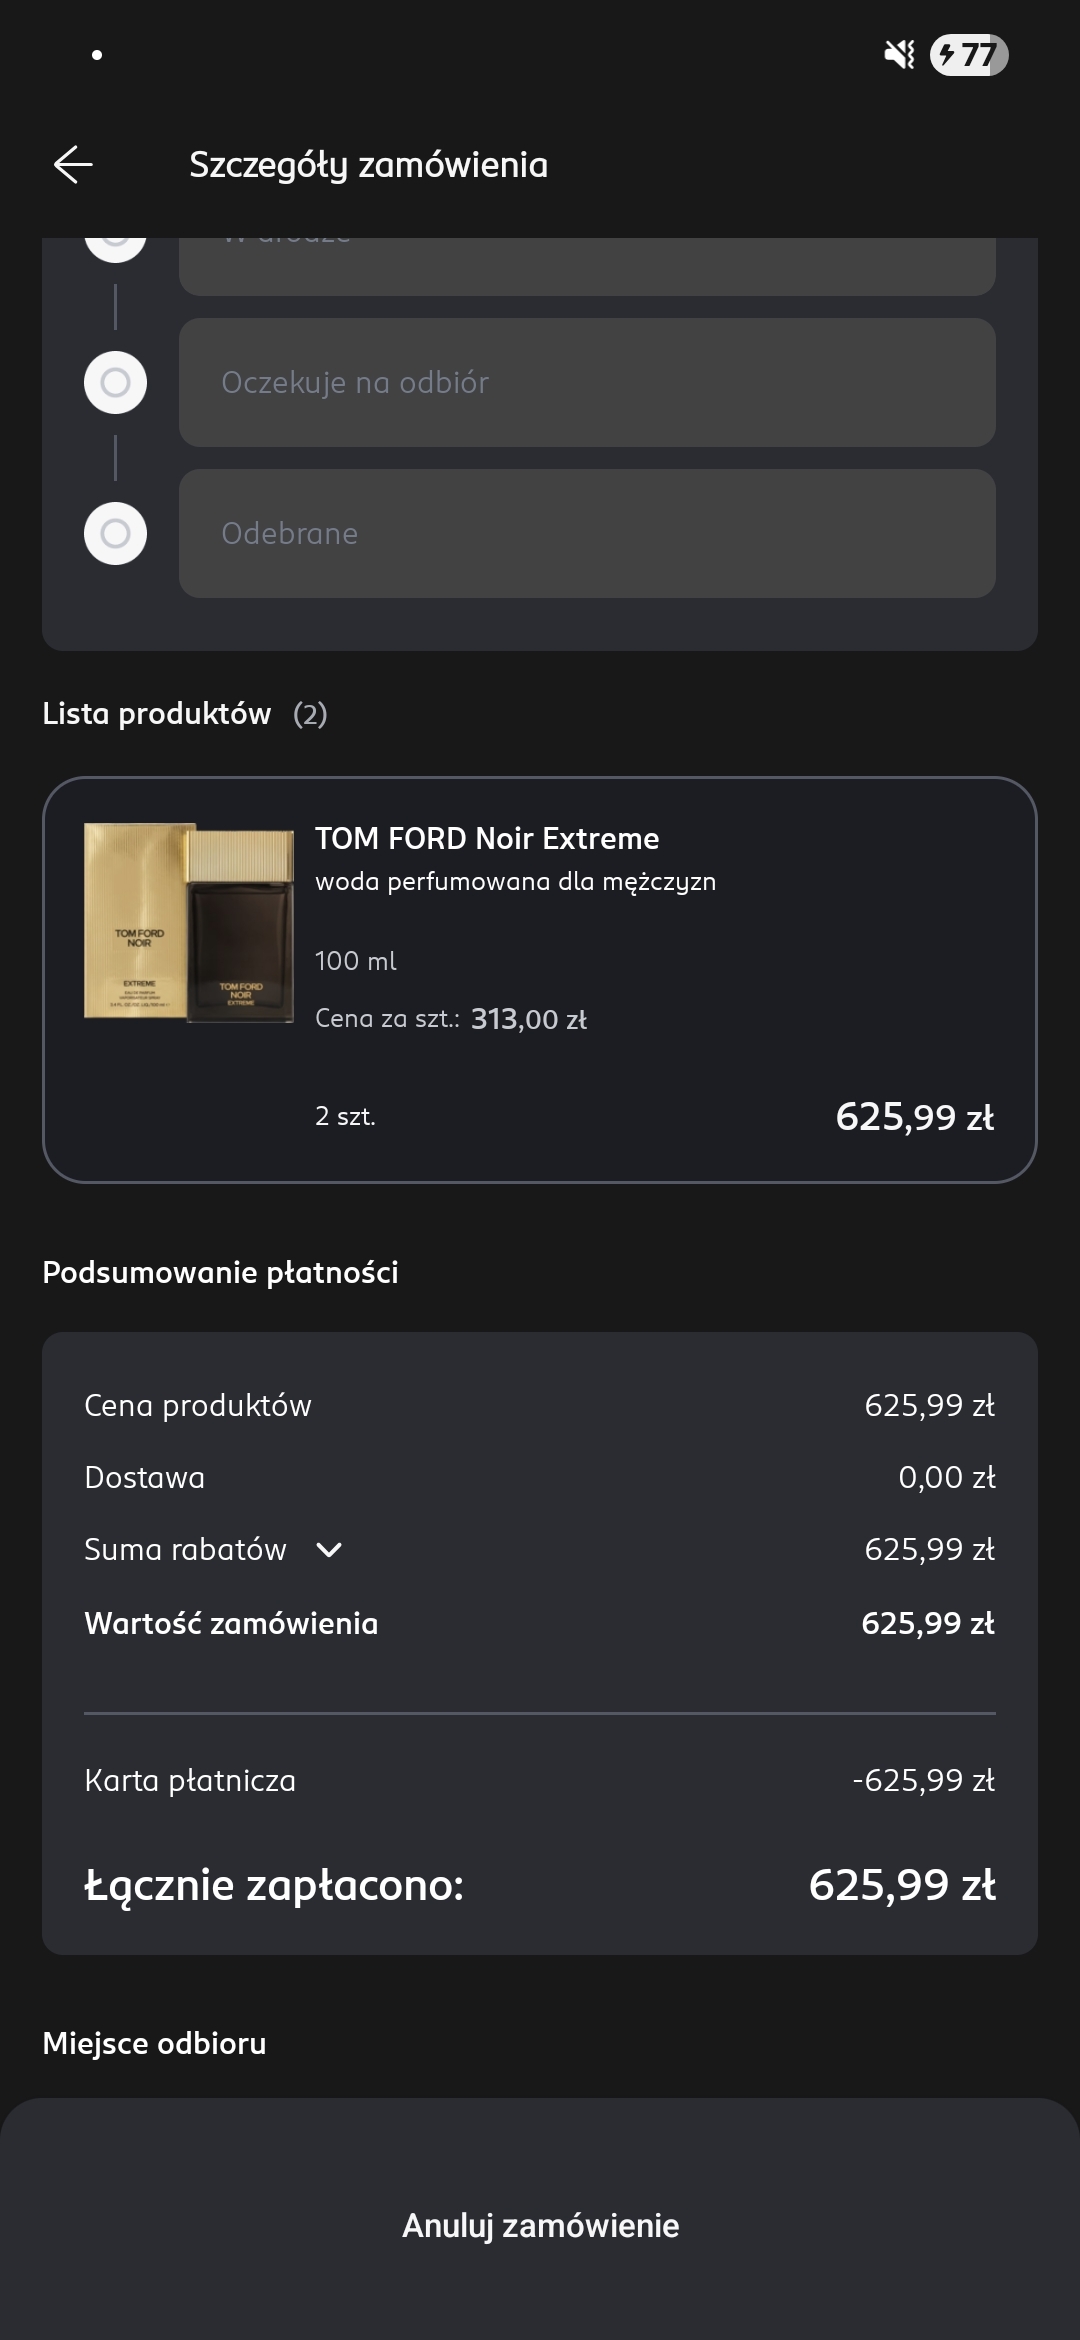Tap the 'Szczegóły zamówienia' page title

pos(368,165)
